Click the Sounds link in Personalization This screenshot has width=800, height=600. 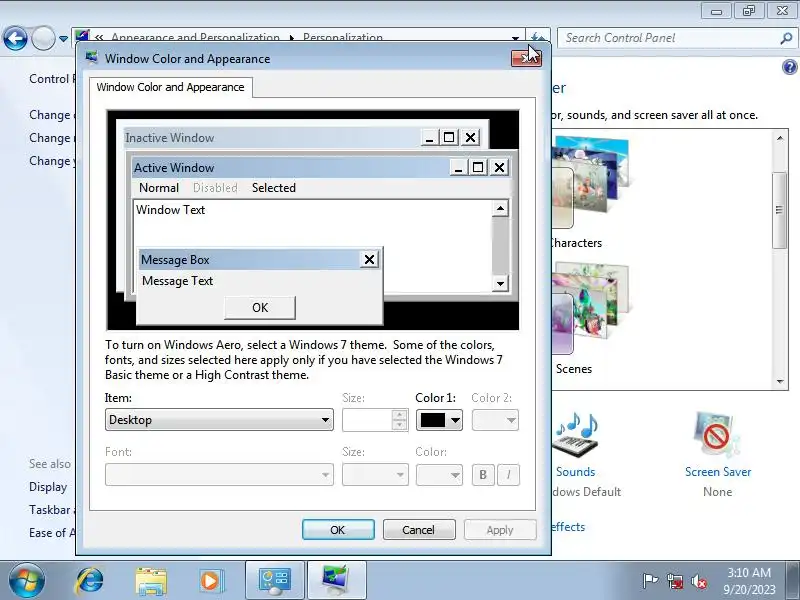(576, 472)
